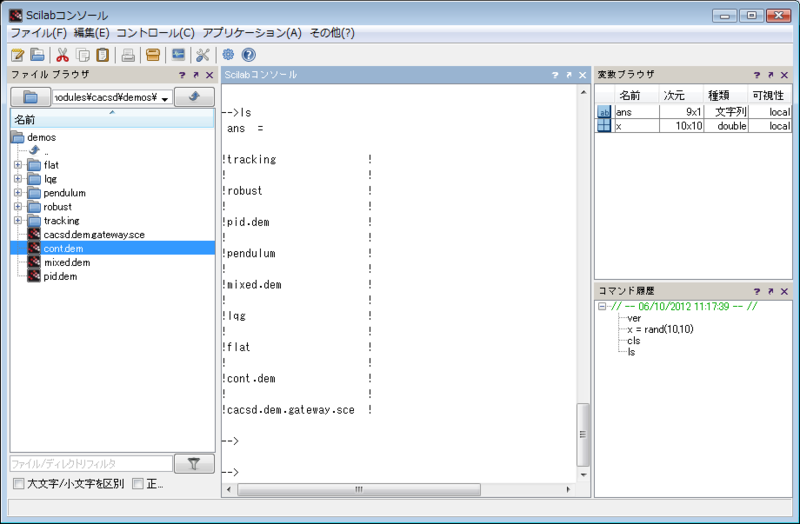Select the ans variable row

[693, 112]
